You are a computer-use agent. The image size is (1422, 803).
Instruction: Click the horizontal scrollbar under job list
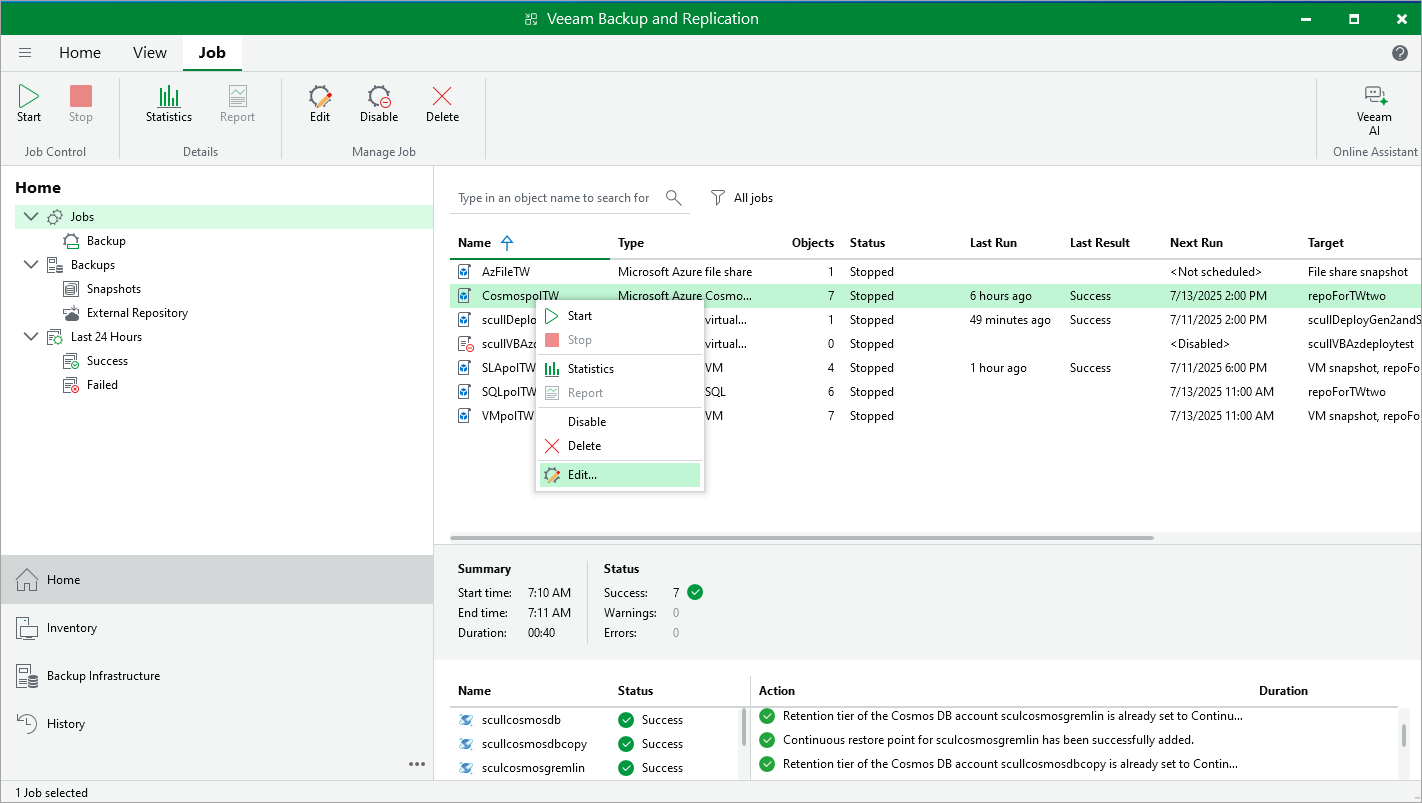tap(802, 538)
